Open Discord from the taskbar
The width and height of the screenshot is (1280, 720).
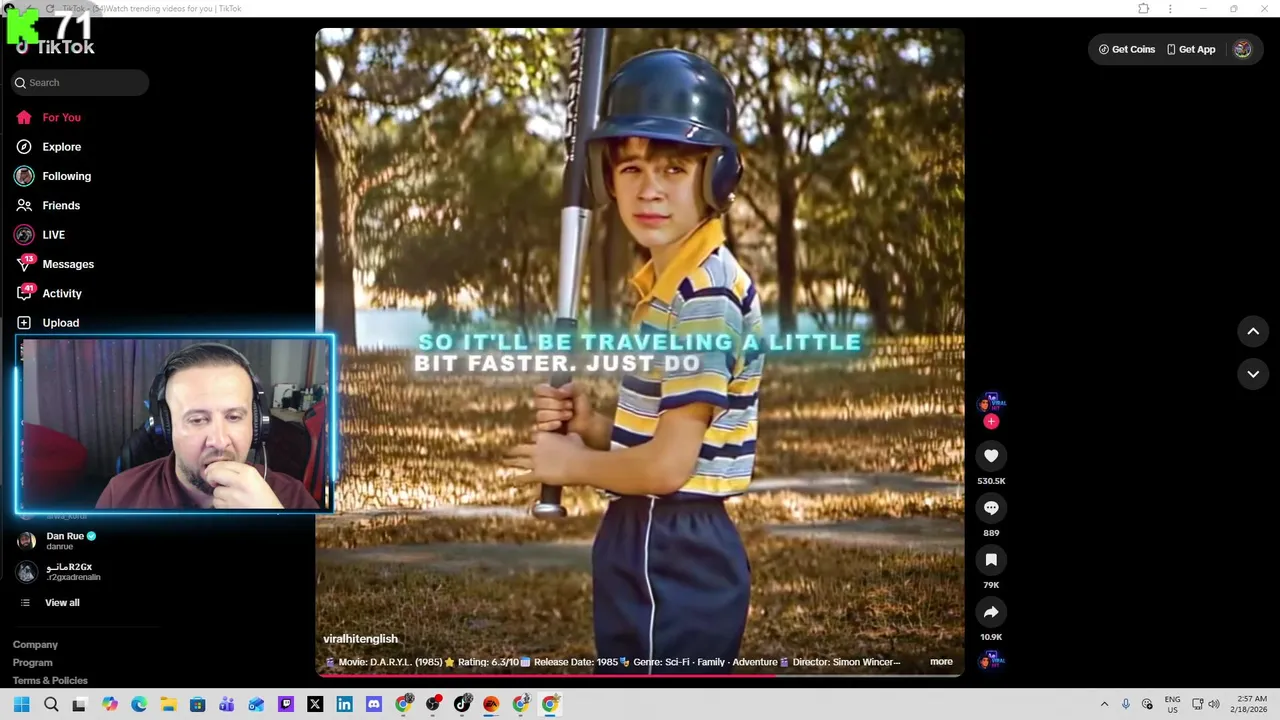point(374,705)
